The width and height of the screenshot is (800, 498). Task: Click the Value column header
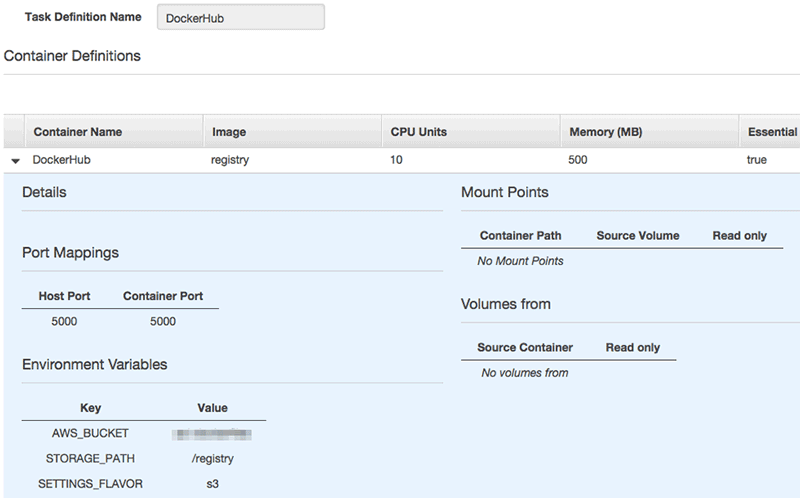point(212,408)
